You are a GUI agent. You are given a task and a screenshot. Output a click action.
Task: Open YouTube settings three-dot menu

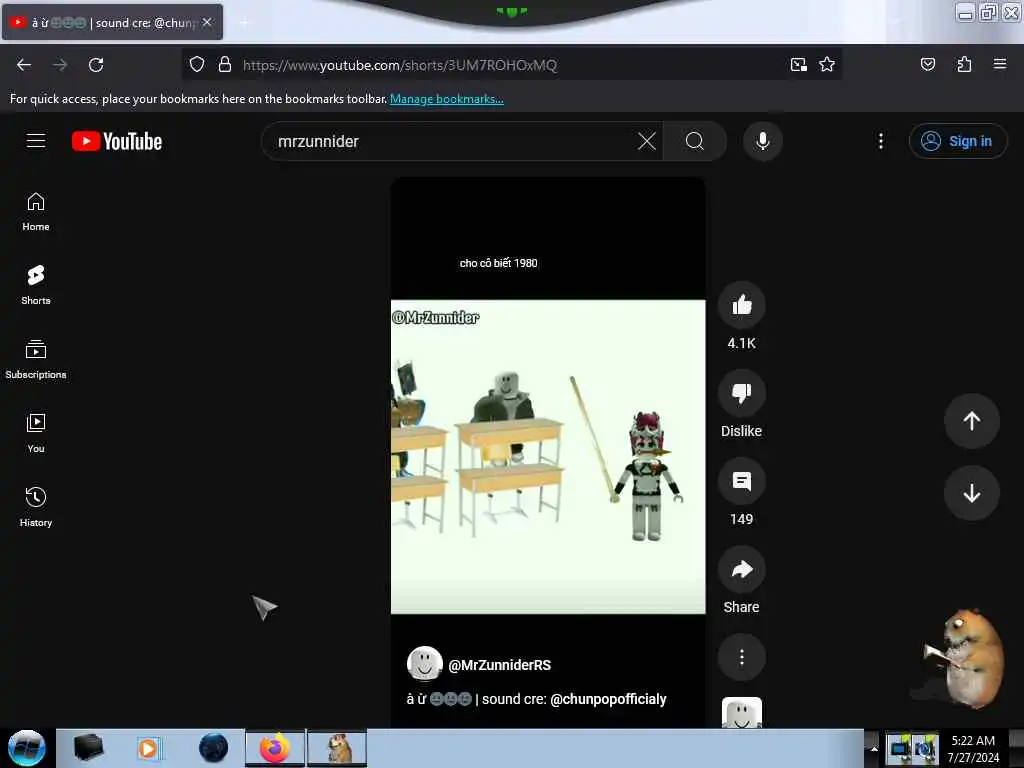click(x=881, y=141)
